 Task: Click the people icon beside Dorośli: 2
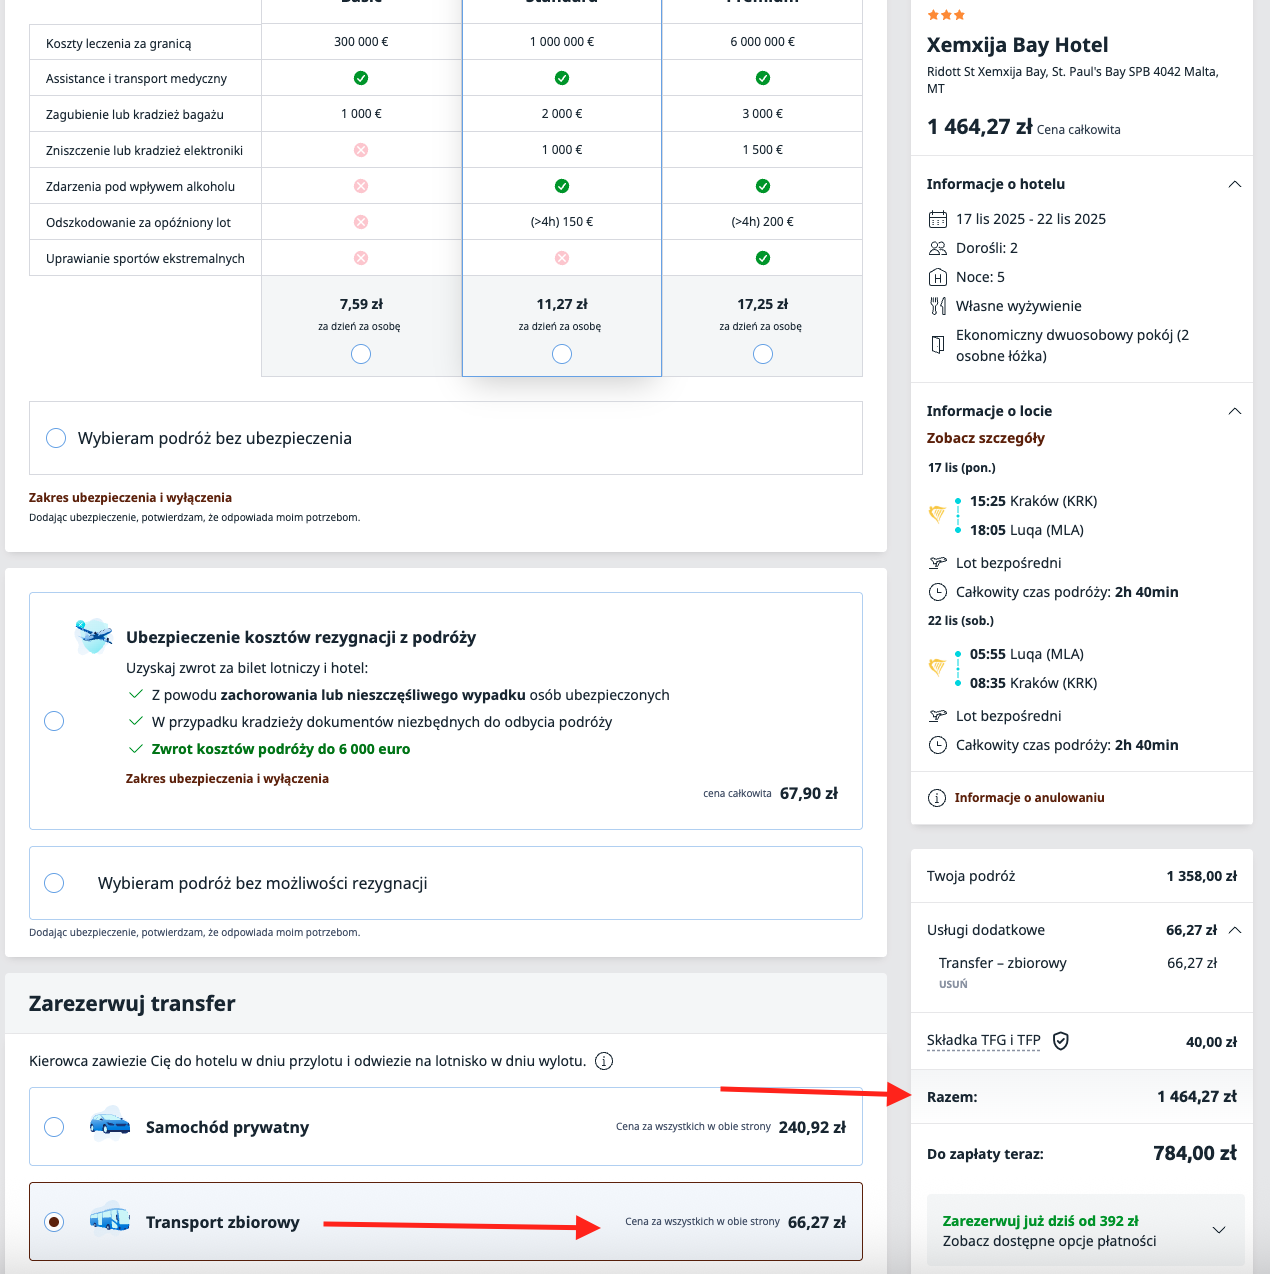point(938,248)
